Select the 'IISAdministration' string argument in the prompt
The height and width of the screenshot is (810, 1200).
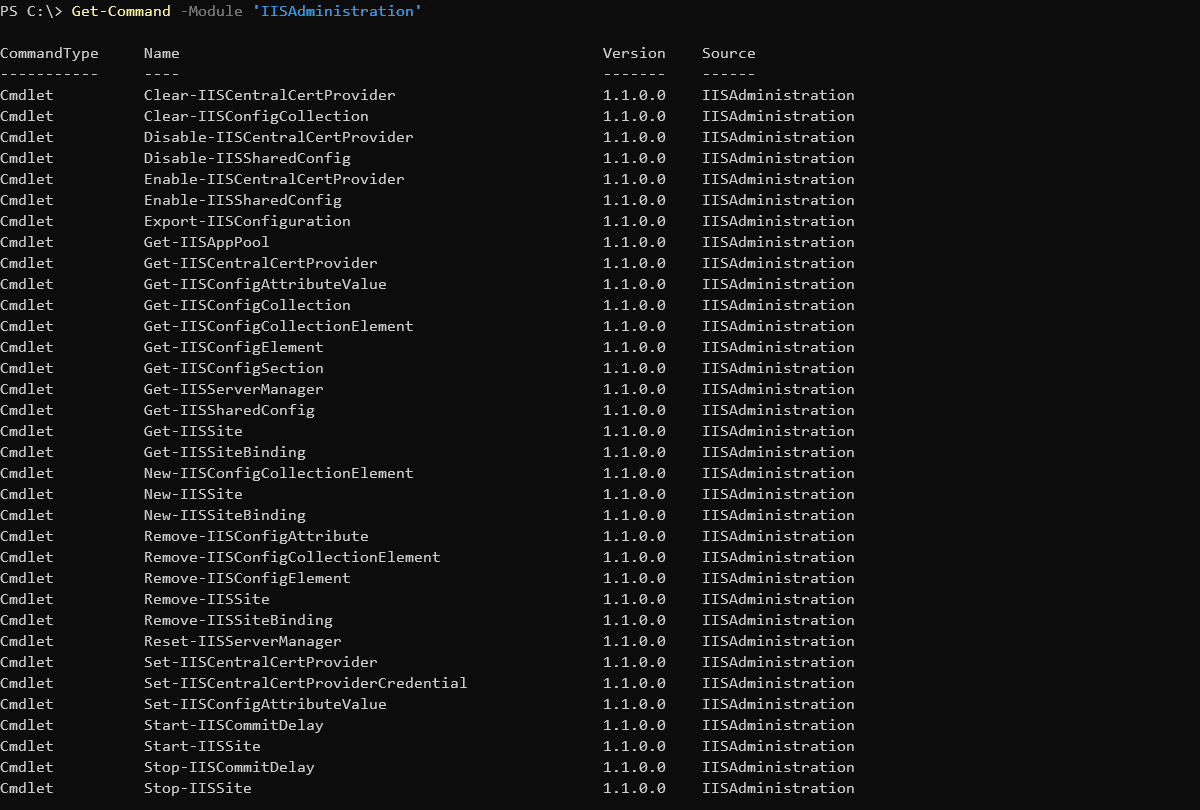pos(336,11)
